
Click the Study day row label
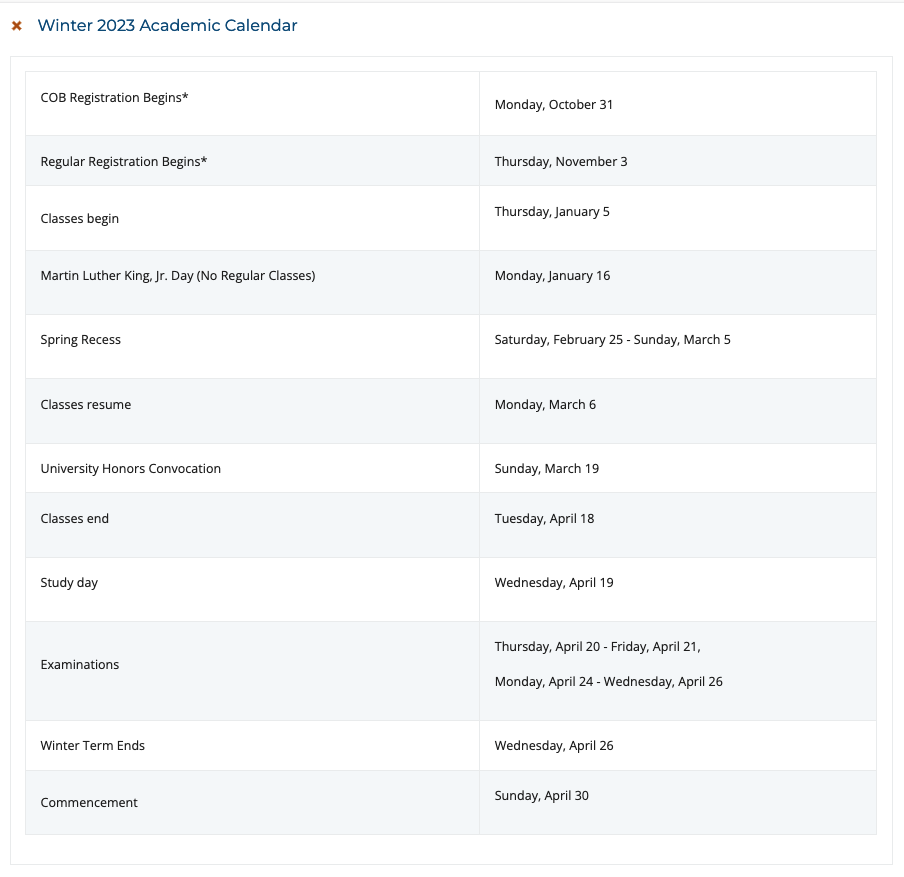(x=69, y=582)
